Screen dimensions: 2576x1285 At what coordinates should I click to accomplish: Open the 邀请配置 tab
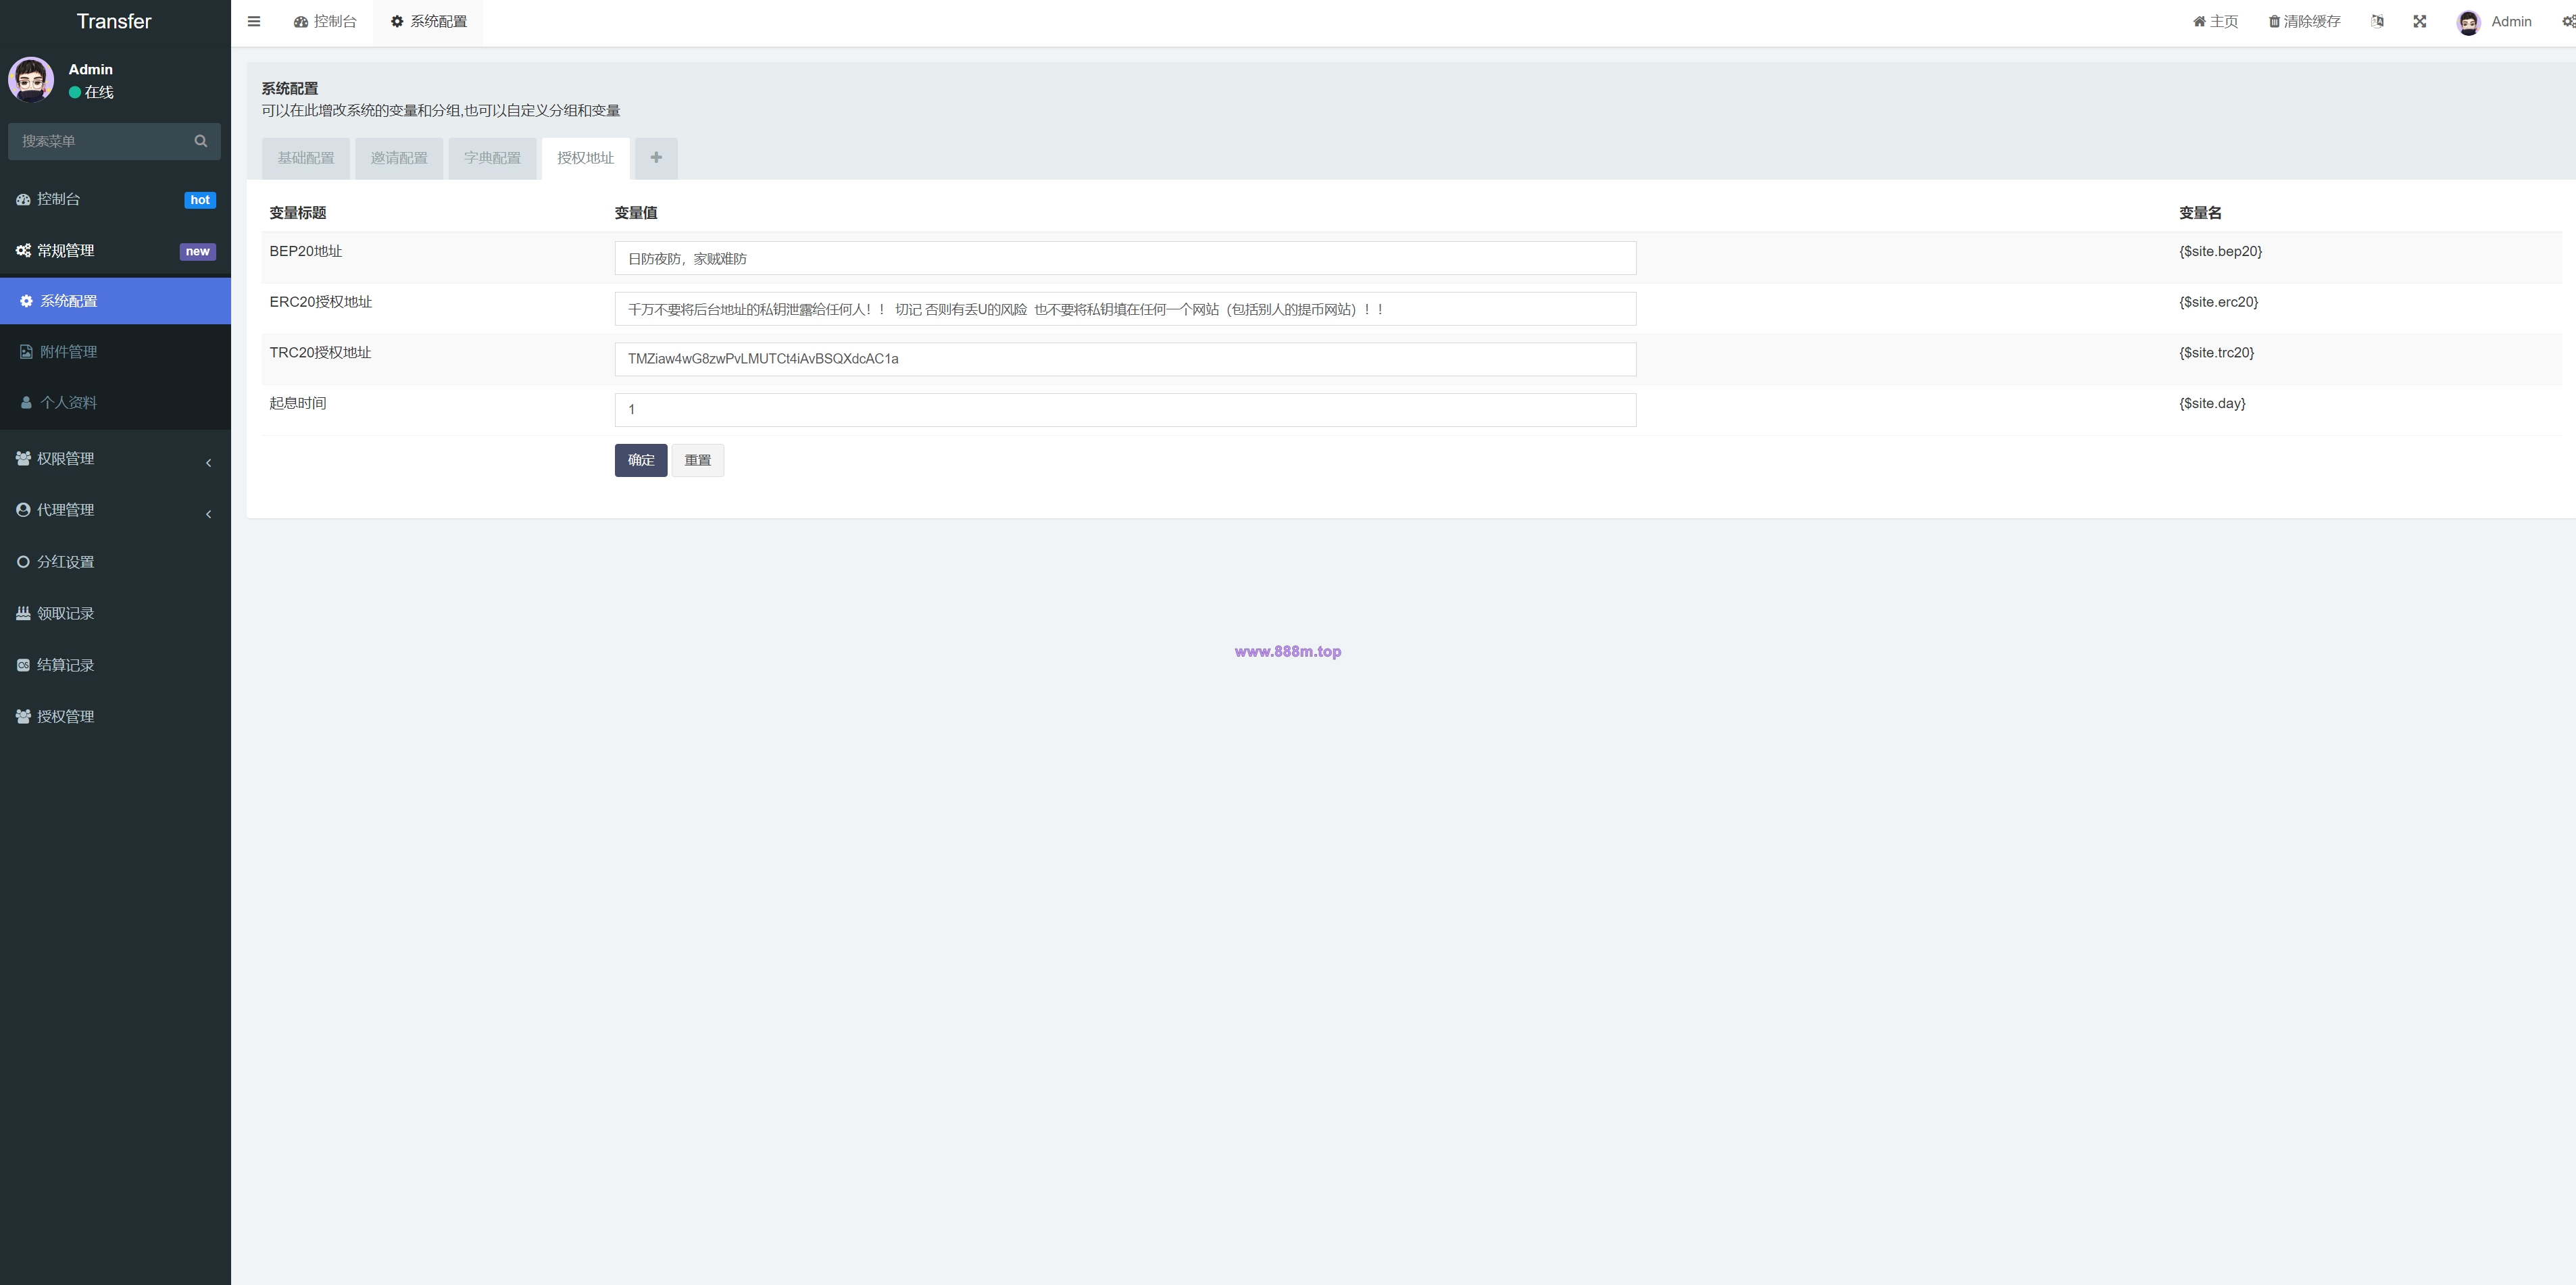[x=399, y=158]
